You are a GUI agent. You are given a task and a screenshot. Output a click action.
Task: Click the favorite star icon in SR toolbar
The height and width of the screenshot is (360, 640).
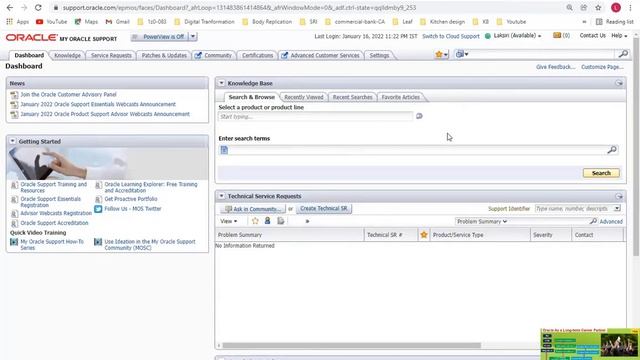coord(255,221)
